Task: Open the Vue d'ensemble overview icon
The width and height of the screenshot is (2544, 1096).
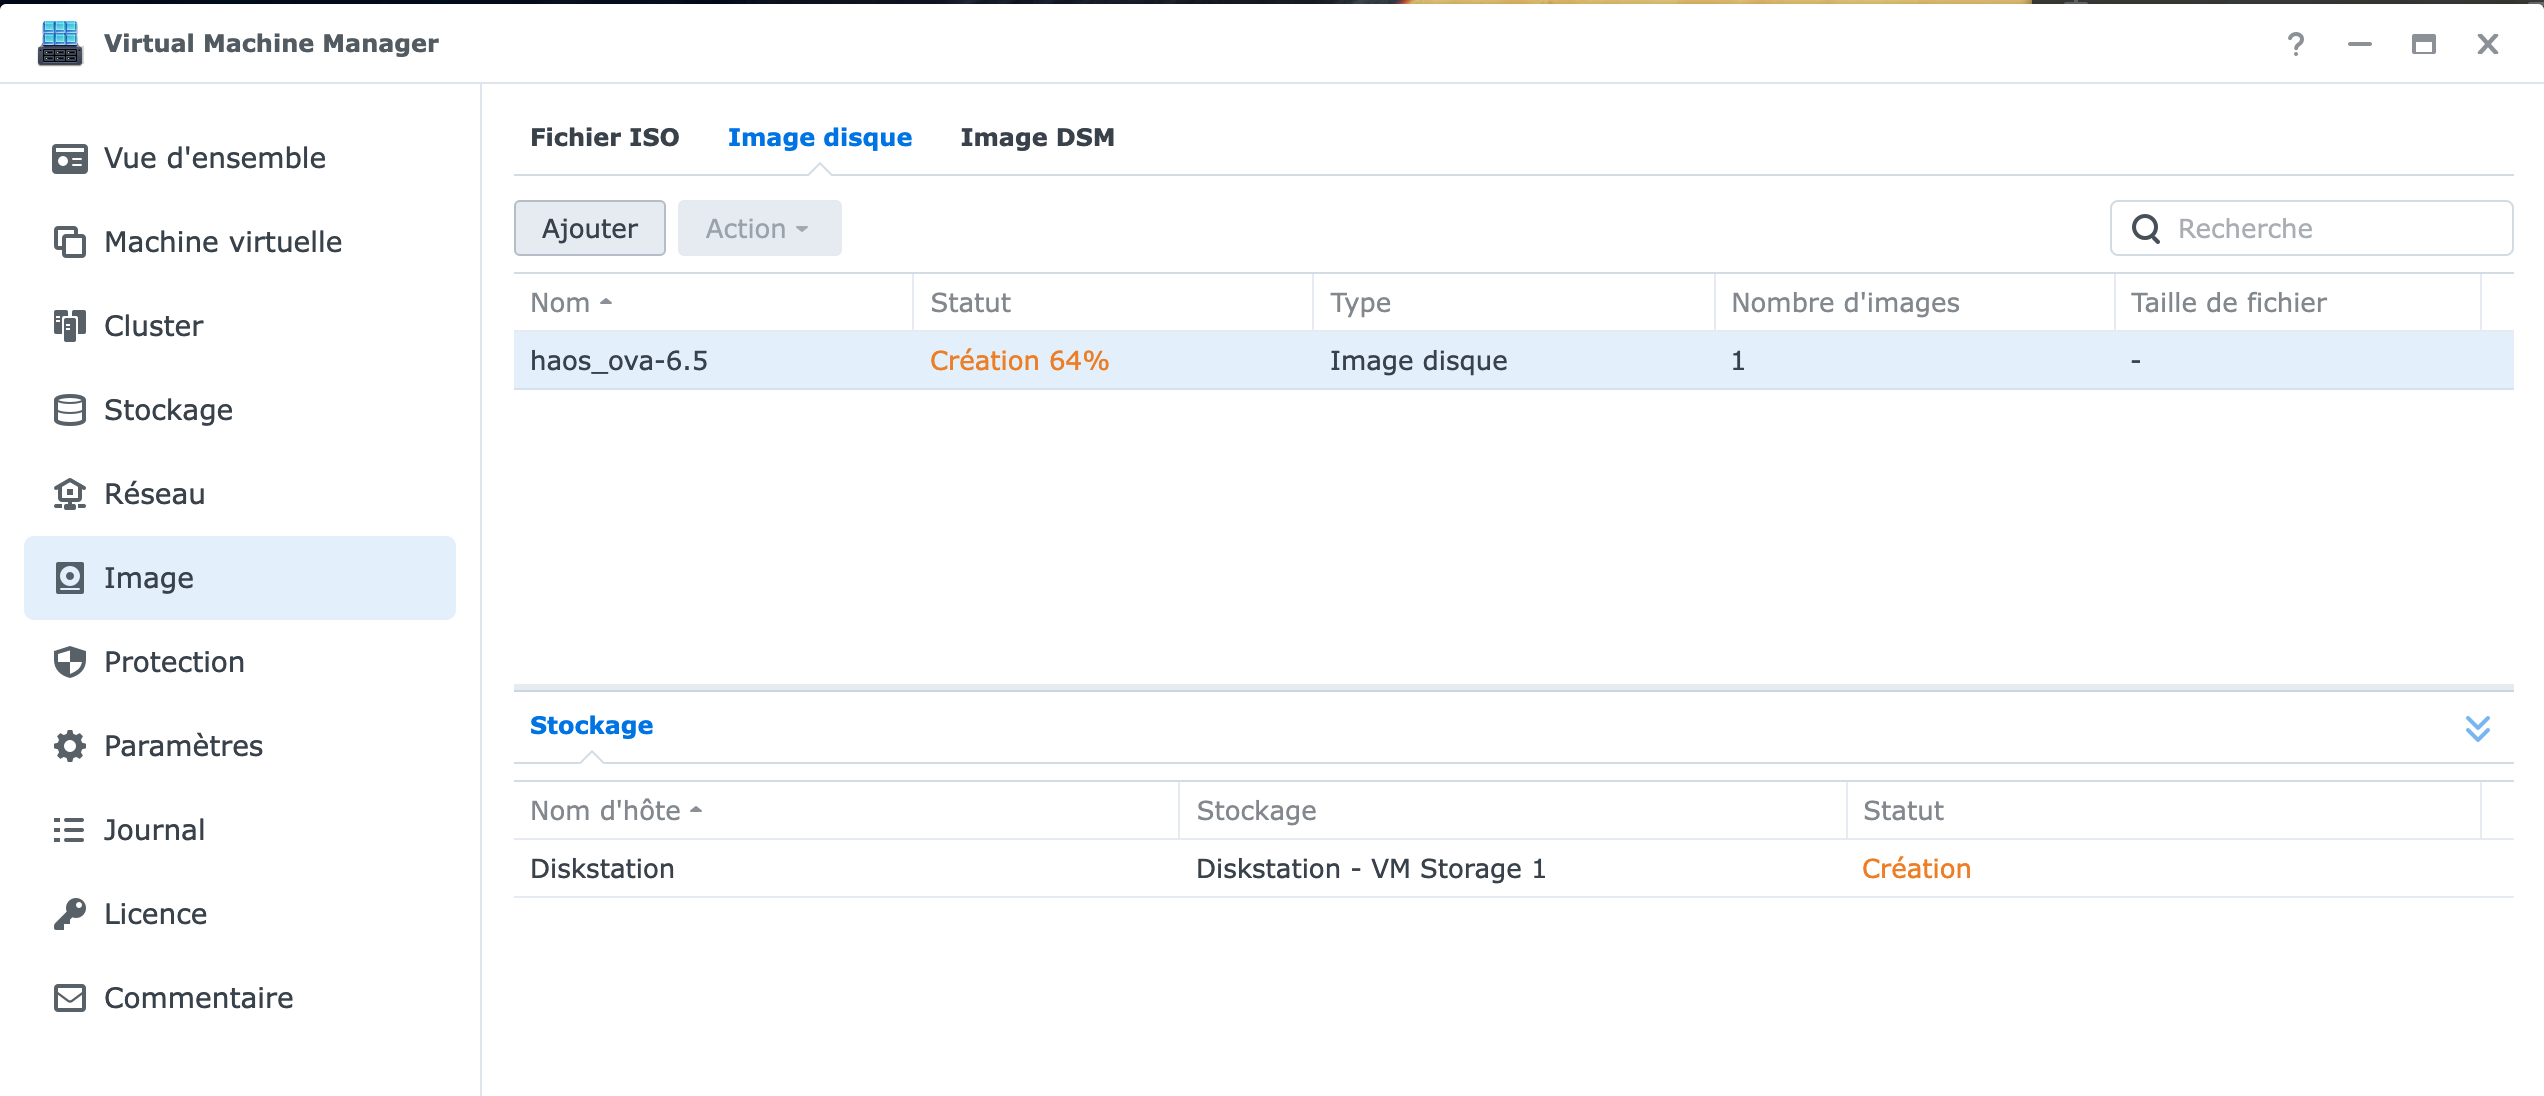Action: coord(69,158)
